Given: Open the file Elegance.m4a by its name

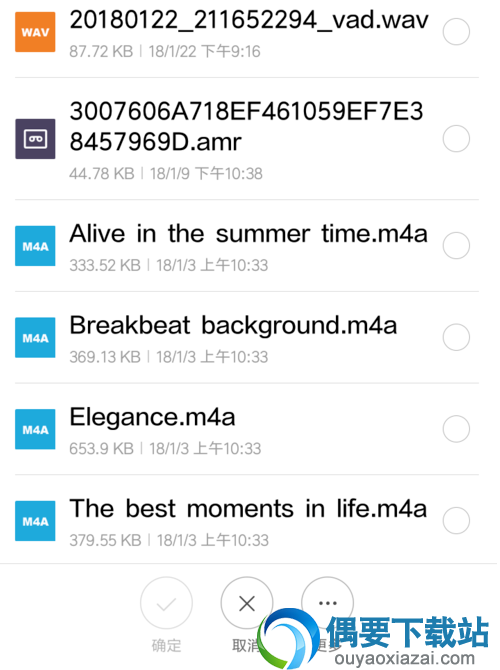Looking at the screenshot, I should (x=153, y=417).
